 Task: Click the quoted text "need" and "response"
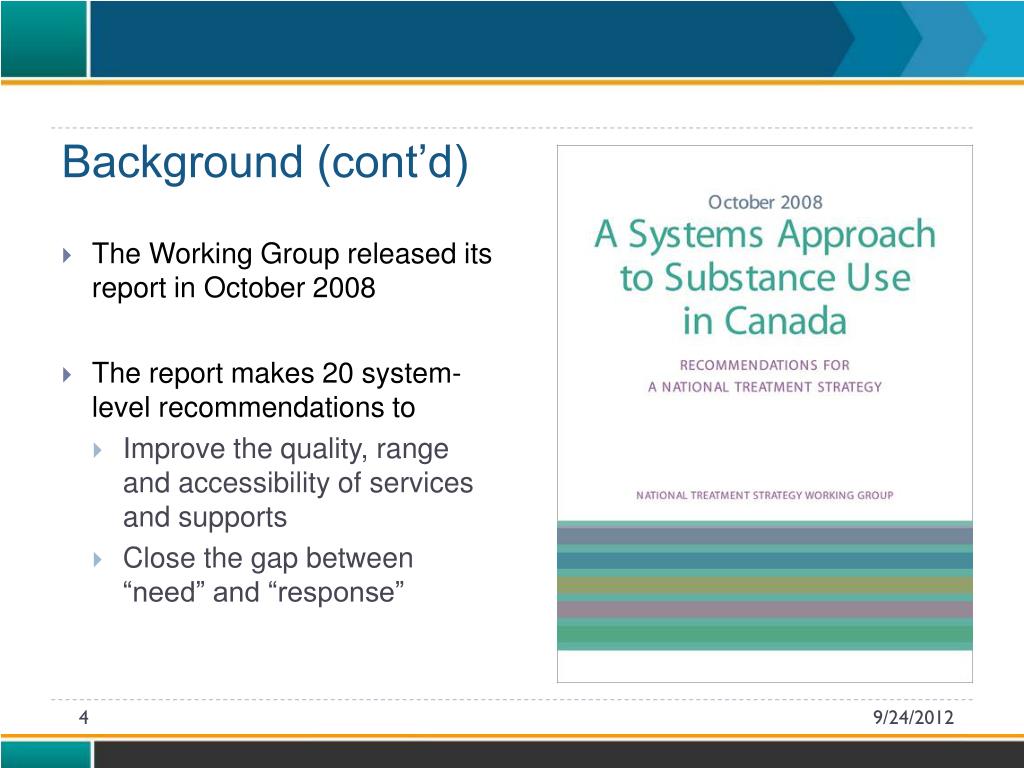[x=264, y=592]
